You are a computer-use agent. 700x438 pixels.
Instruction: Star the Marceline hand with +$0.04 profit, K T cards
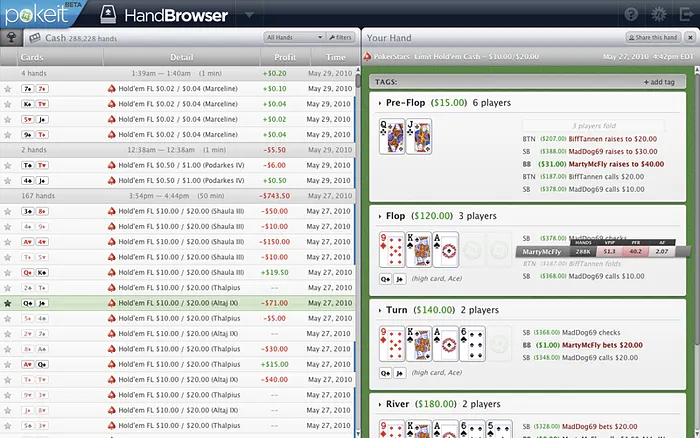(8, 104)
